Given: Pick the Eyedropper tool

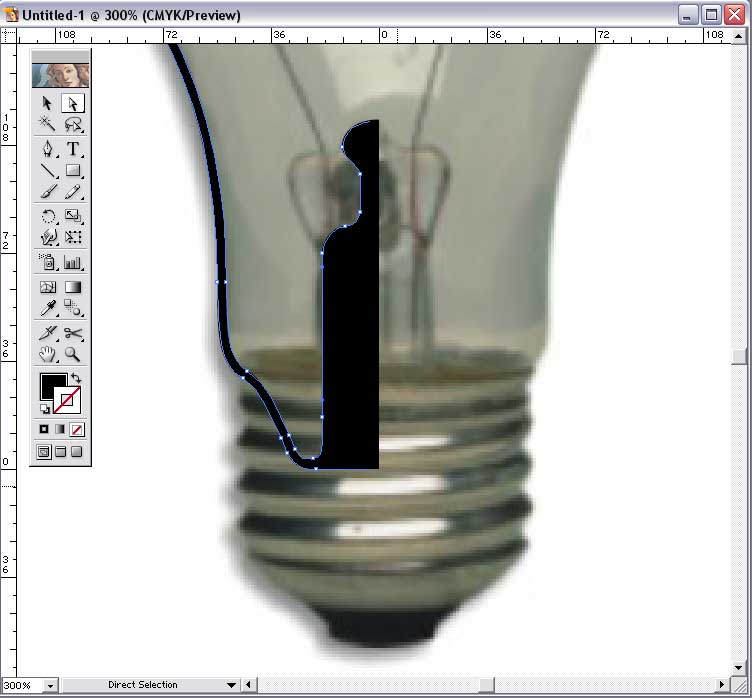Looking at the screenshot, I should [47, 308].
